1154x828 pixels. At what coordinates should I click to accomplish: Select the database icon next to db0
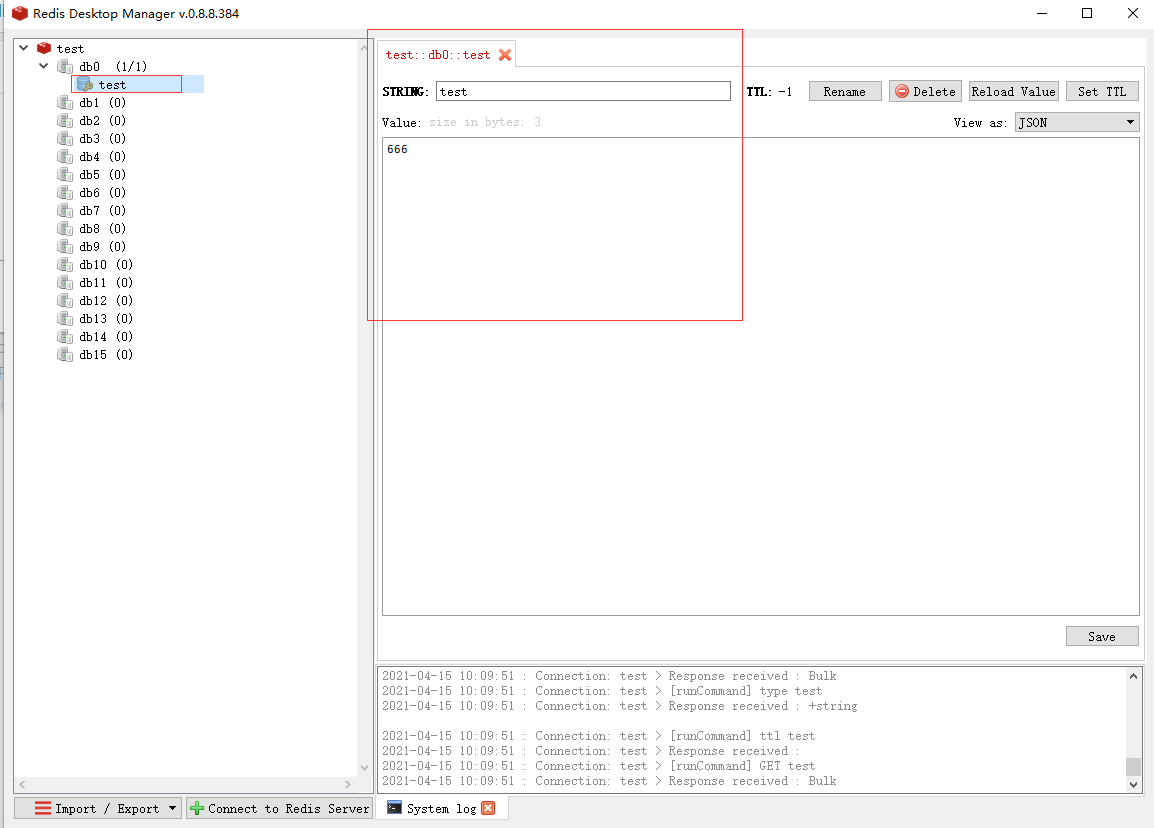pos(62,66)
